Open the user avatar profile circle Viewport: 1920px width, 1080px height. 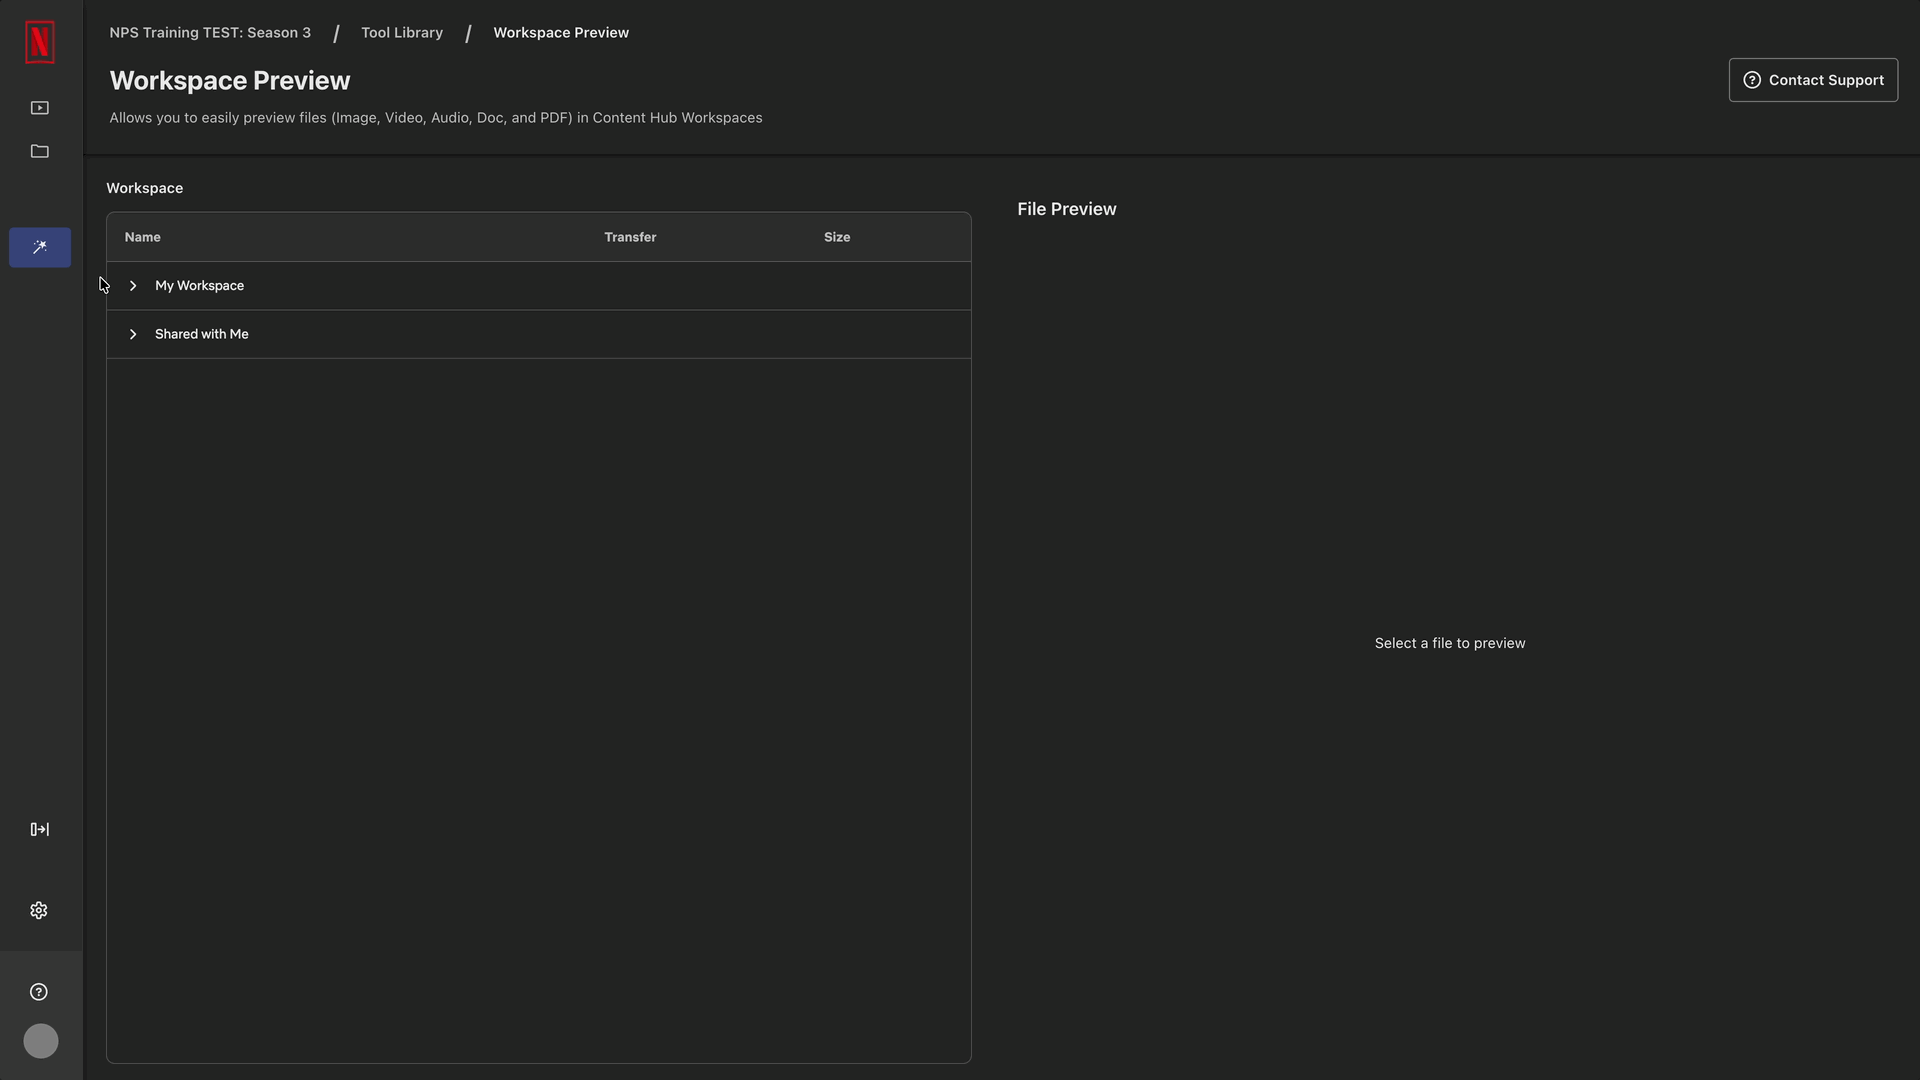click(41, 1041)
